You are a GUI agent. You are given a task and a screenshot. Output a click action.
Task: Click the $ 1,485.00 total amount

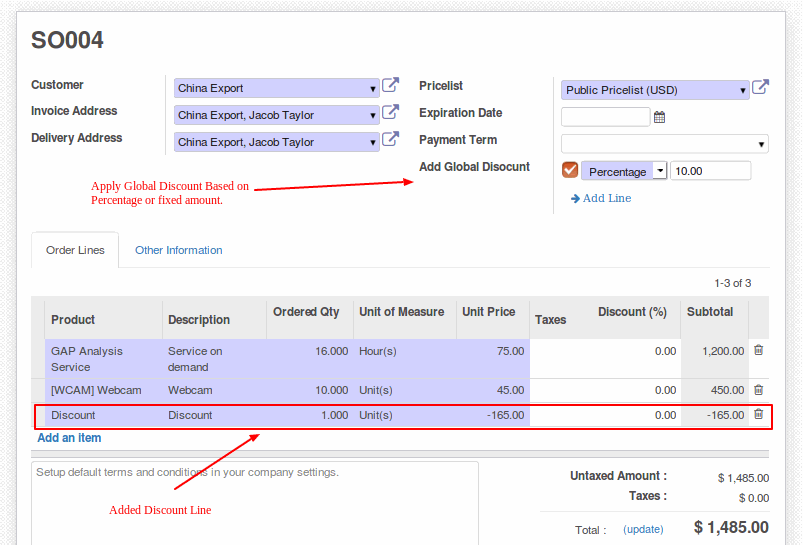pos(731,527)
